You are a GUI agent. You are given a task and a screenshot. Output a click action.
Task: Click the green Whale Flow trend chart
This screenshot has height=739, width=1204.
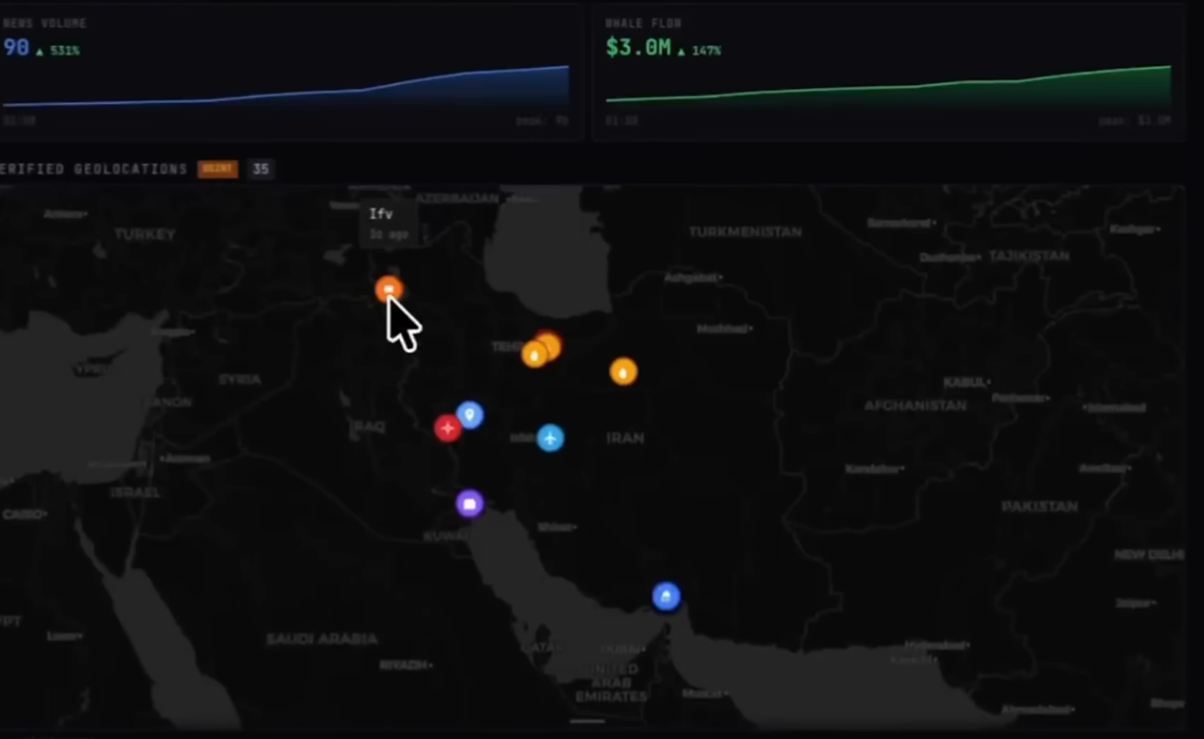coord(888,86)
